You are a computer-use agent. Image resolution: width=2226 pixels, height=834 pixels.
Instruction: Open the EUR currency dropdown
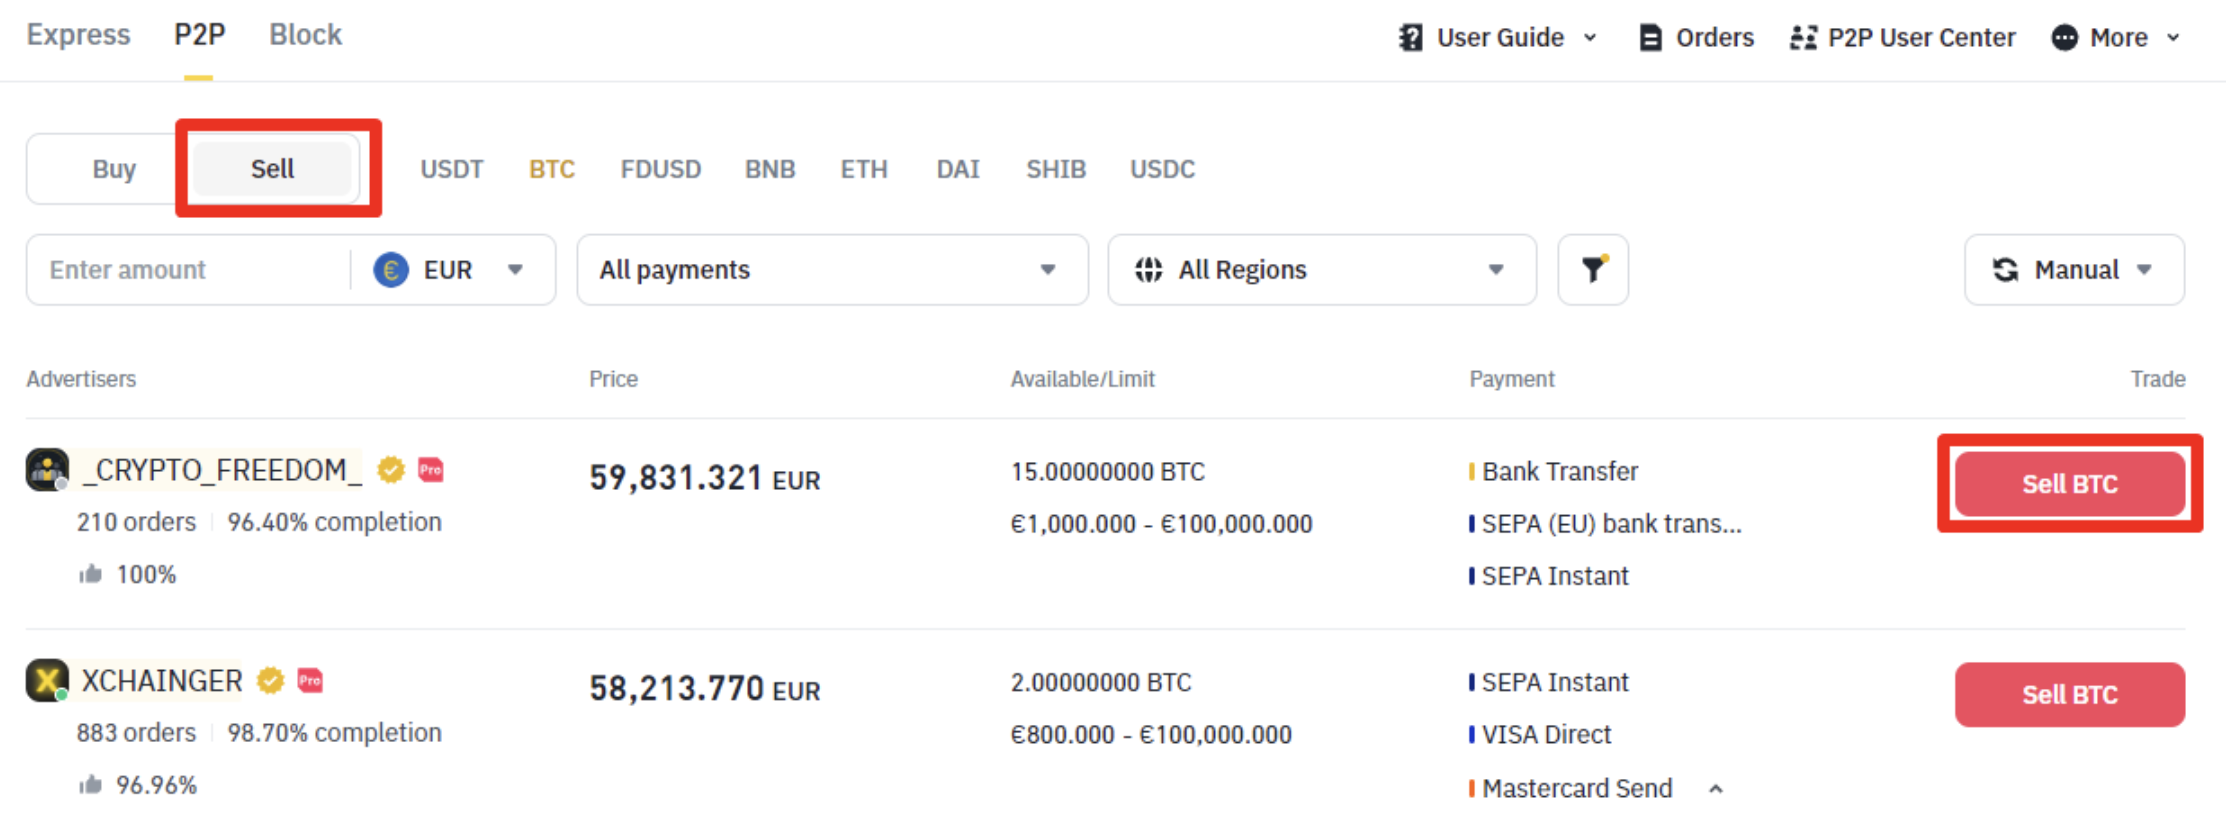[x=450, y=270]
